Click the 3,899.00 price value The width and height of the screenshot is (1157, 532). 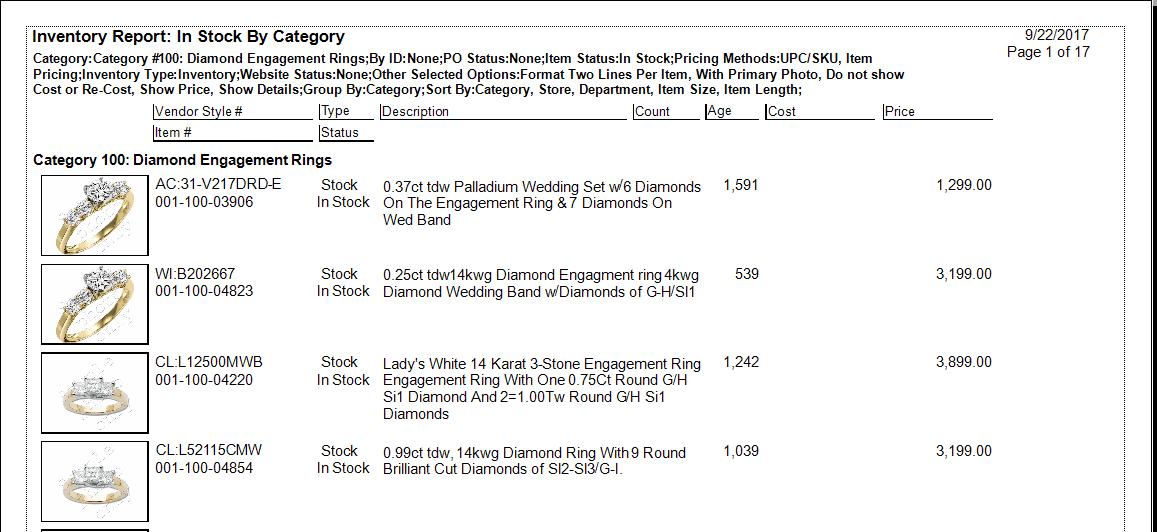tap(963, 363)
